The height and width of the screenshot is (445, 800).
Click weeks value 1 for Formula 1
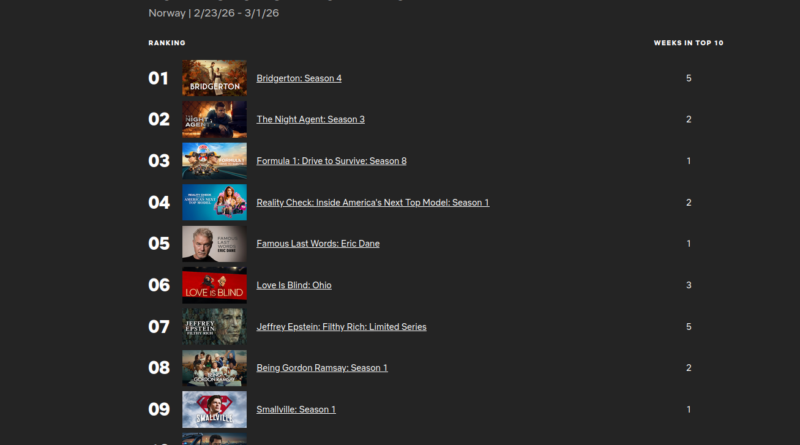tap(689, 161)
